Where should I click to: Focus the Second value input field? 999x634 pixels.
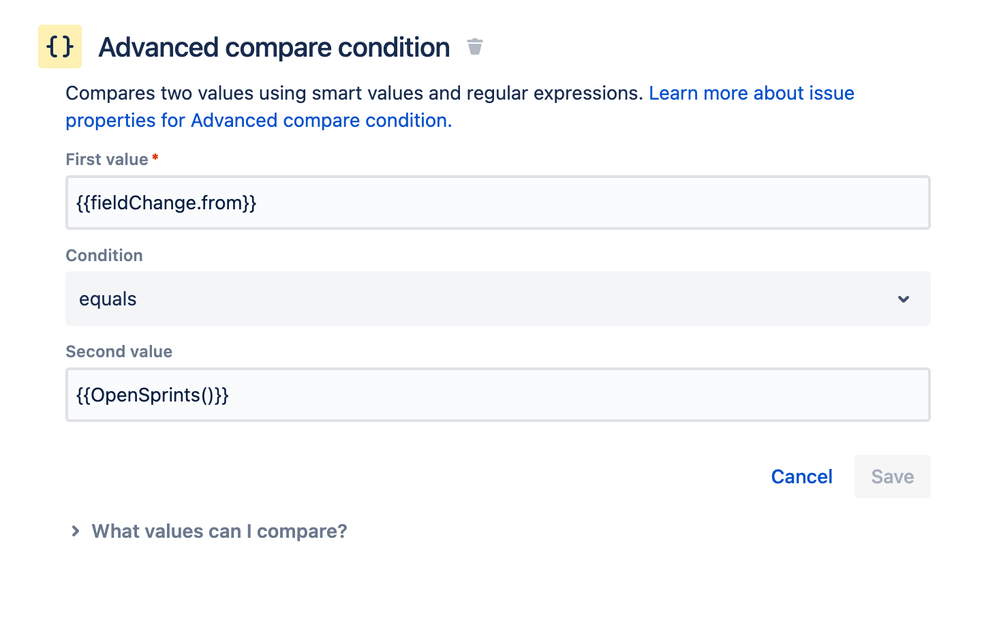(498, 395)
